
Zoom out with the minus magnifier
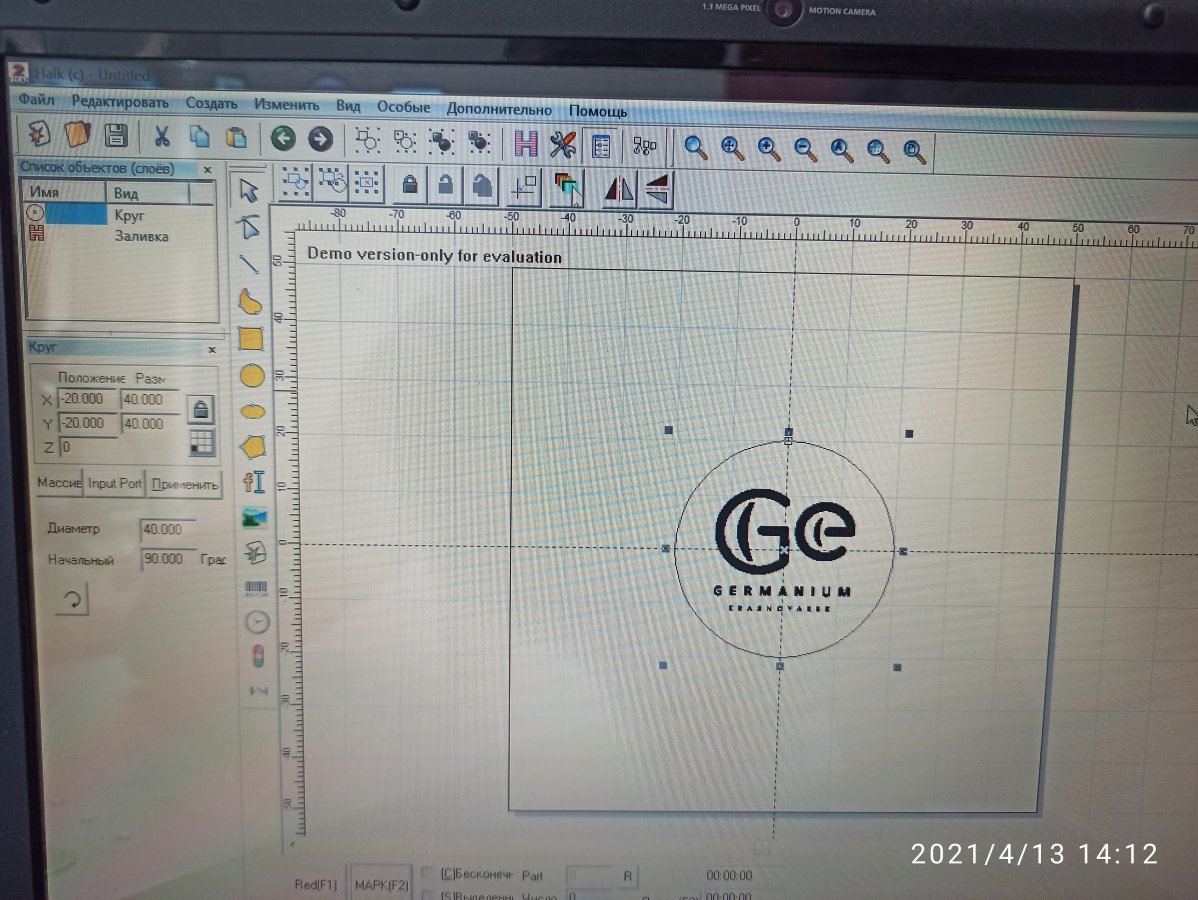pos(805,149)
